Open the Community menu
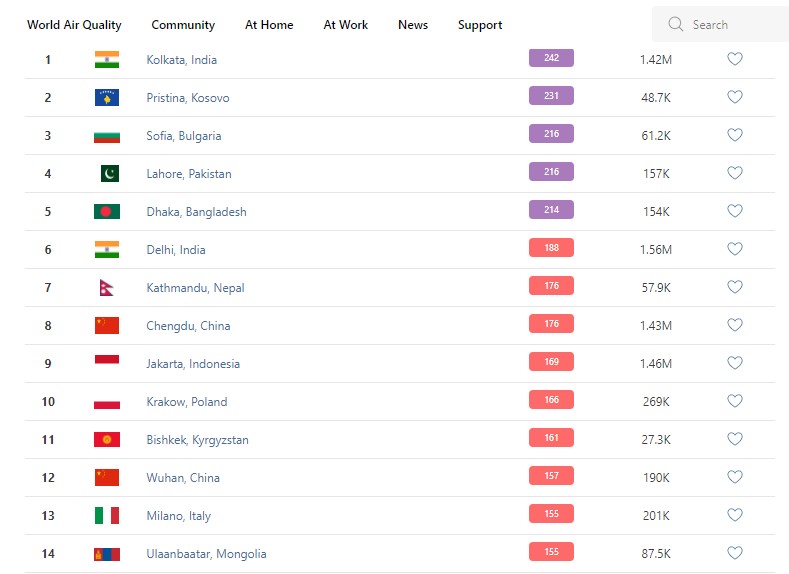789x574 pixels. [183, 25]
